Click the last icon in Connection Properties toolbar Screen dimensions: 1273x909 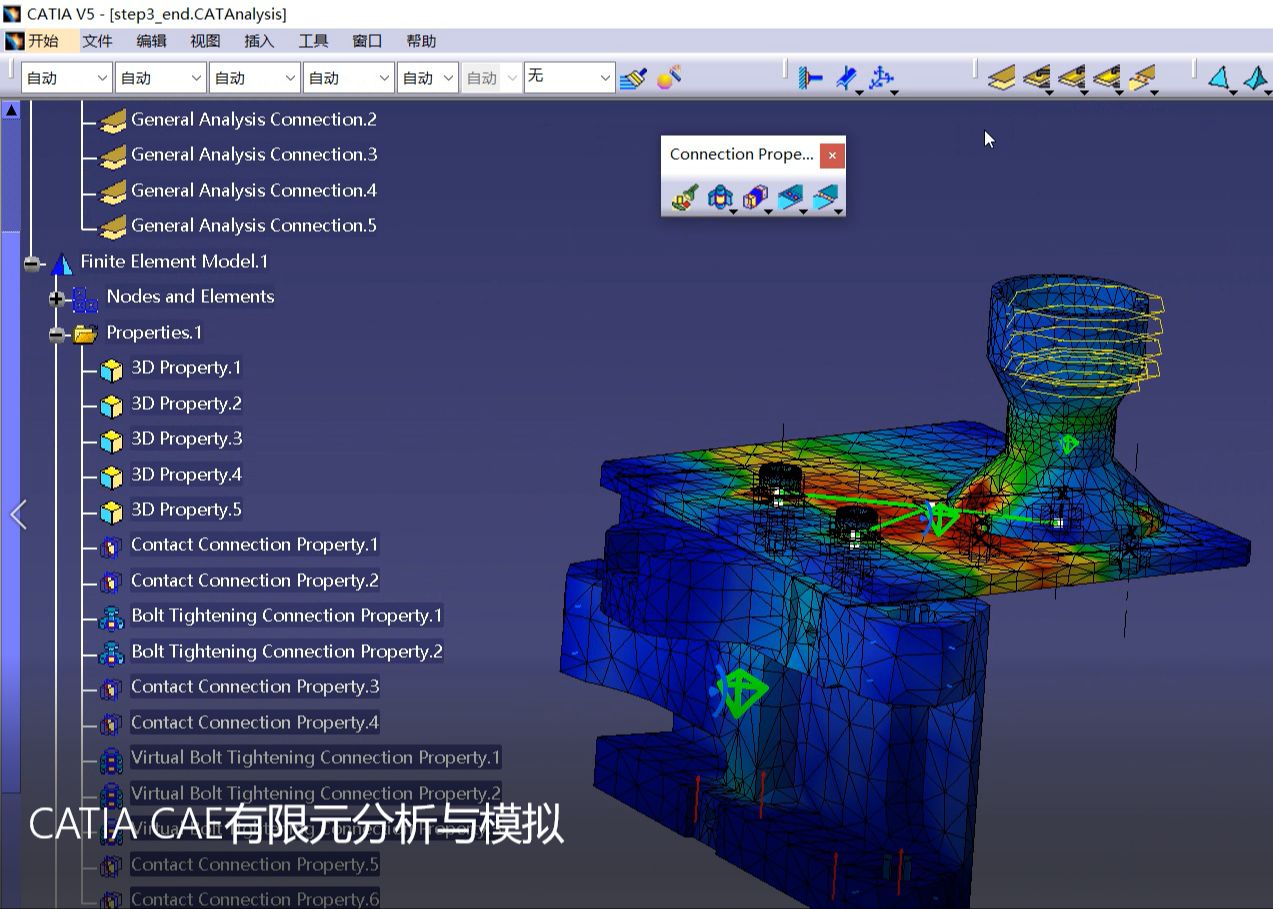[x=825, y=198]
